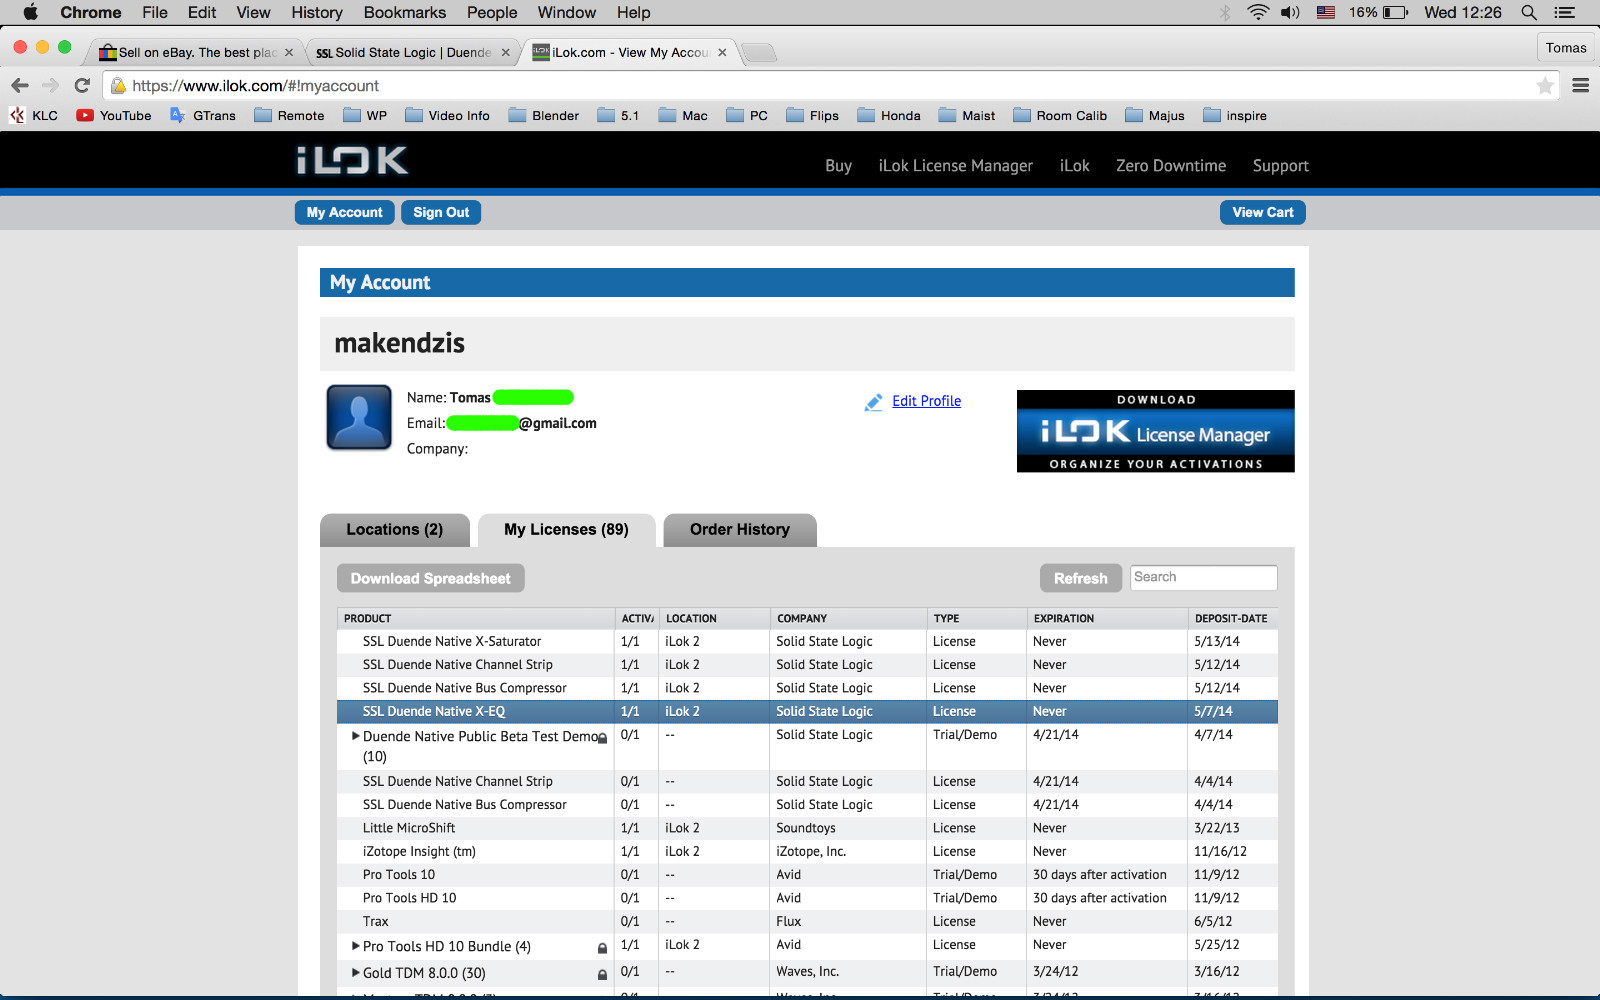Viewport: 1600px width, 1000px height.
Task: Expand Duende Native Public Beta Test Demo row
Action: pyautogui.click(x=355, y=736)
